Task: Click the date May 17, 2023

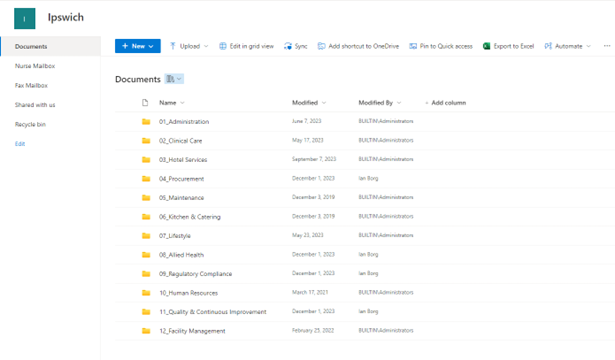Action: pyautogui.click(x=308, y=140)
